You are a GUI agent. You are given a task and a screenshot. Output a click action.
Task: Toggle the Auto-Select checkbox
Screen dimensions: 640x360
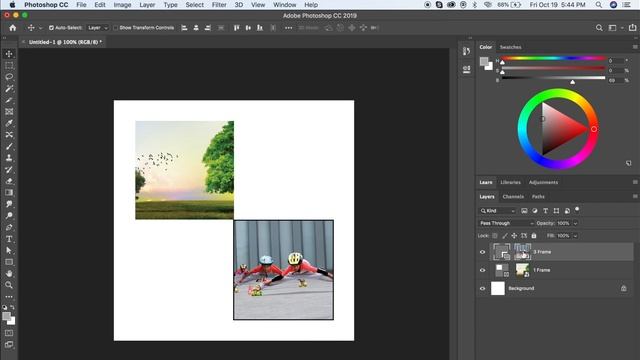point(51,28)
